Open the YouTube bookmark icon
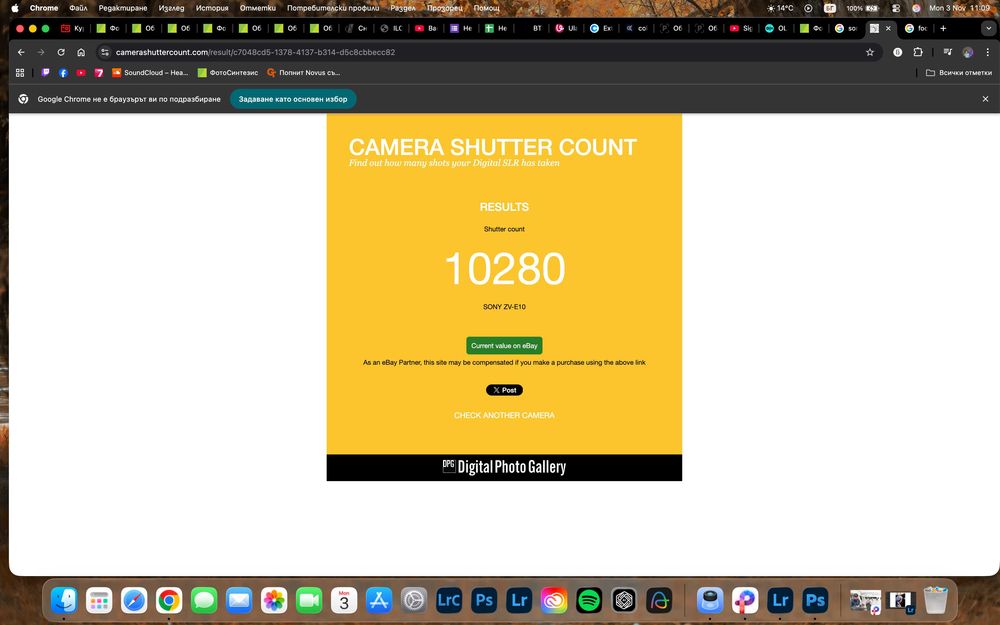The image size is (1000, 625). 81,73
